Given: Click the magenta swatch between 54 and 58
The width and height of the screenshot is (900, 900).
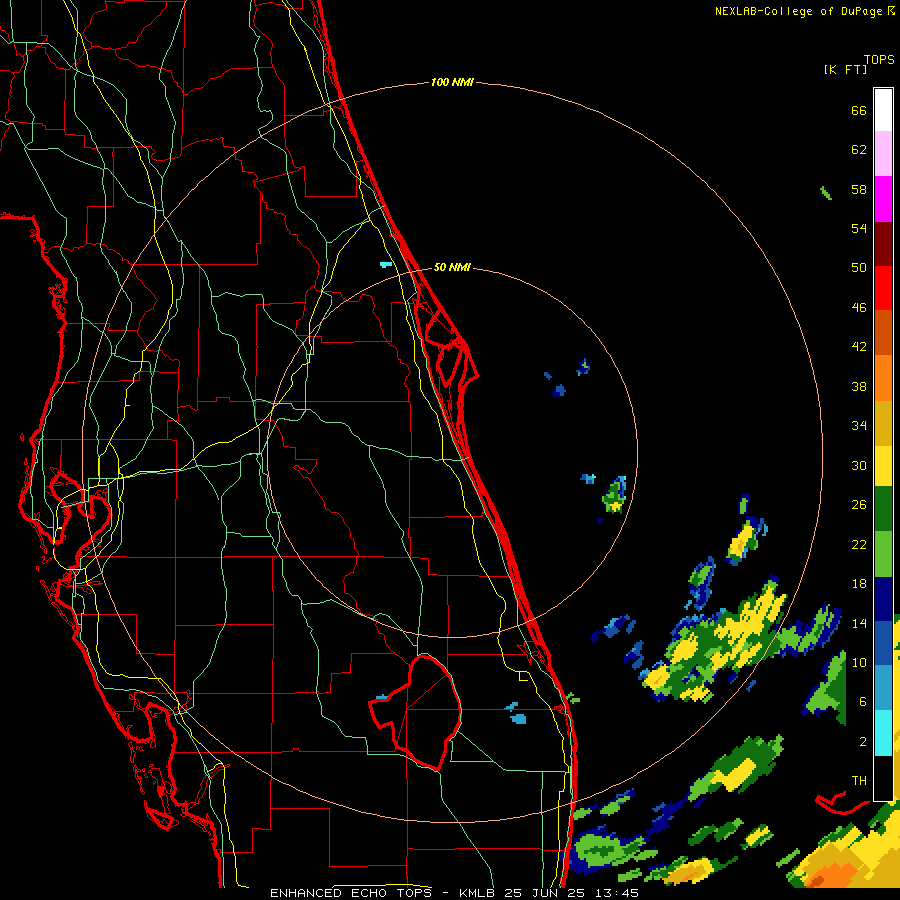Looking at the screenshot, I should pyautogui.click(x=883, y=199).
